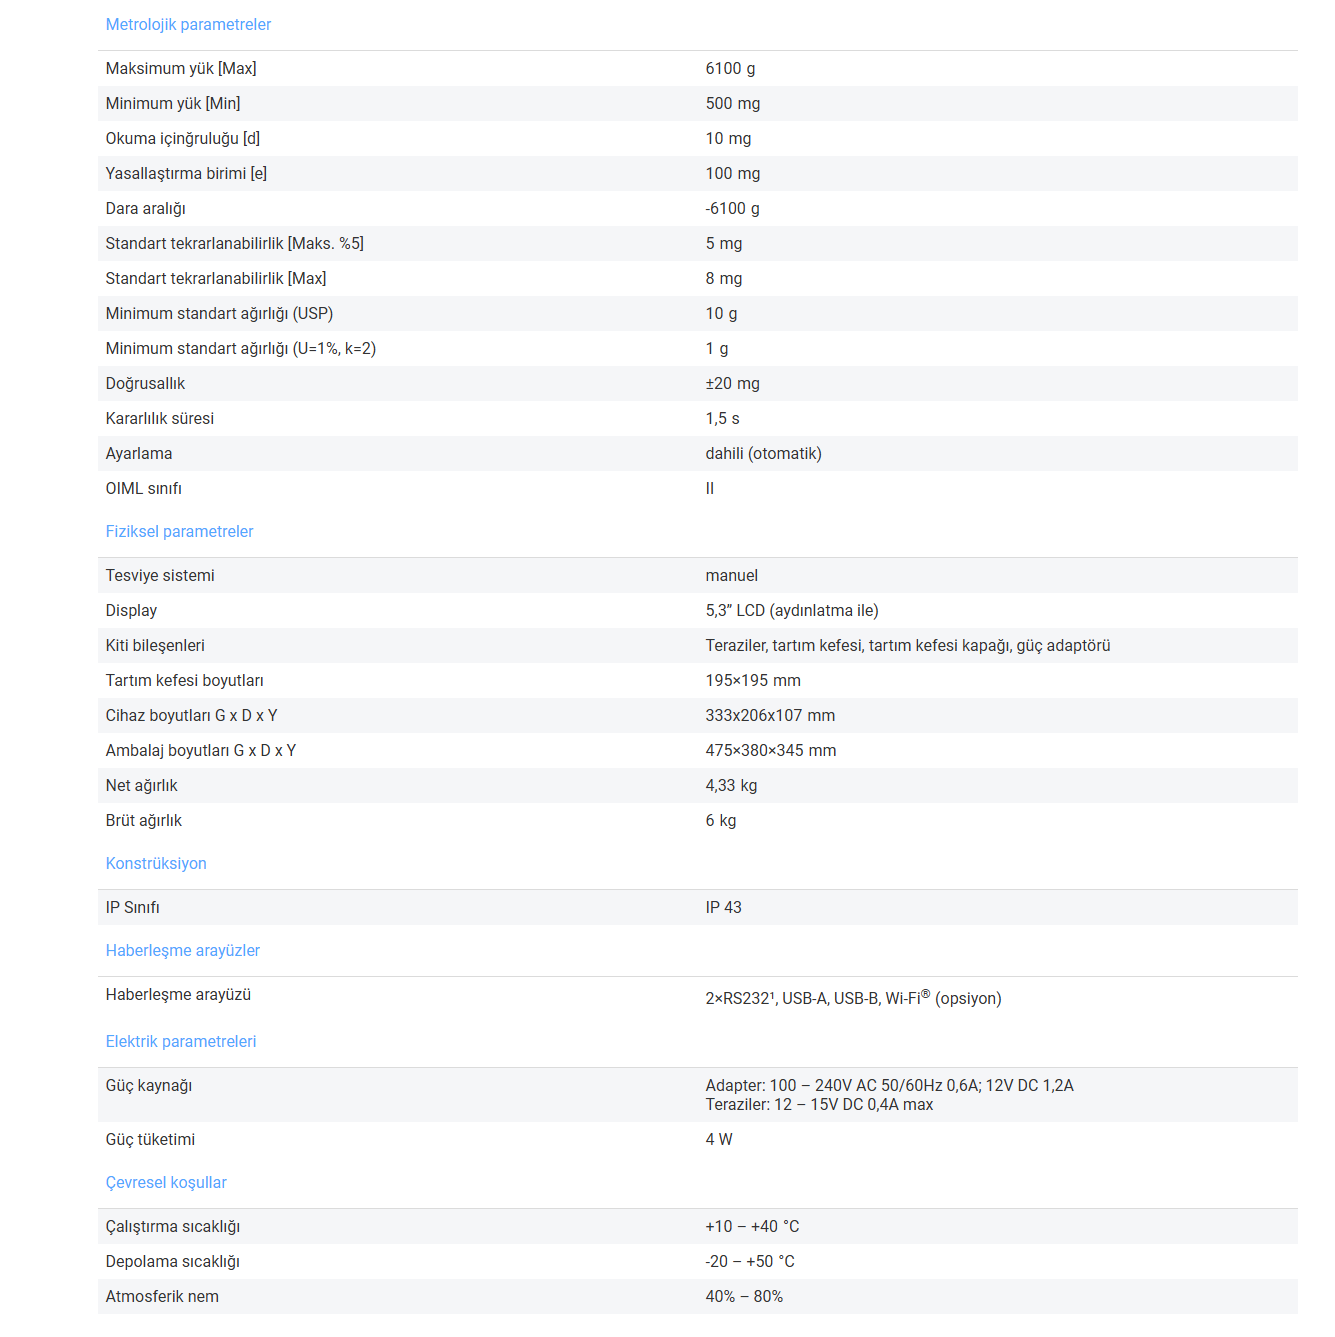Click the Maksimum yük [Max] row label
This screenshot has height=1337, width=1335.
tap(181, 68)
